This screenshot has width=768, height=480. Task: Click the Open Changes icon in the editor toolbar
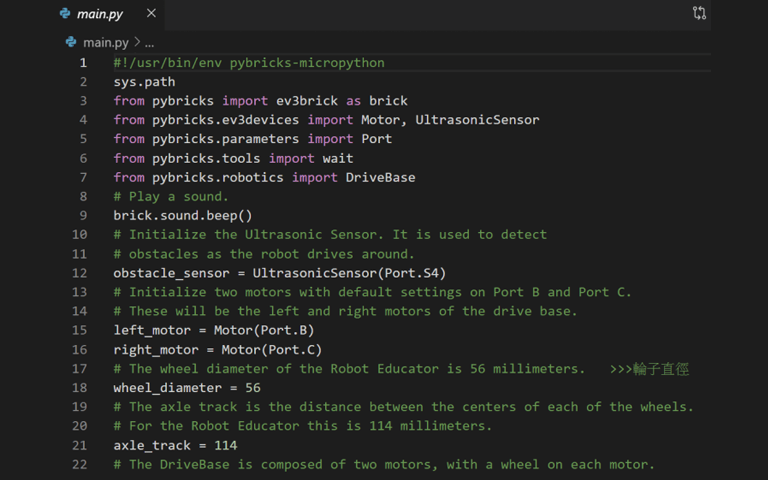pos(699,14)
